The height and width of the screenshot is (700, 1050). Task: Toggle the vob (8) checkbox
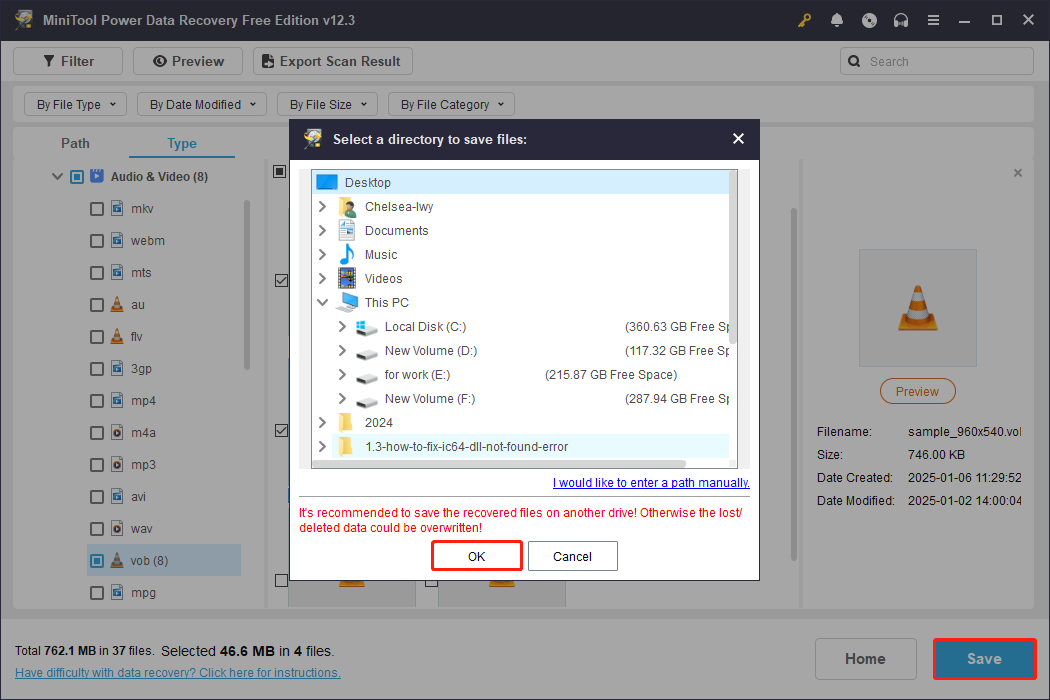pyautogui.click(x=97, y=561)
